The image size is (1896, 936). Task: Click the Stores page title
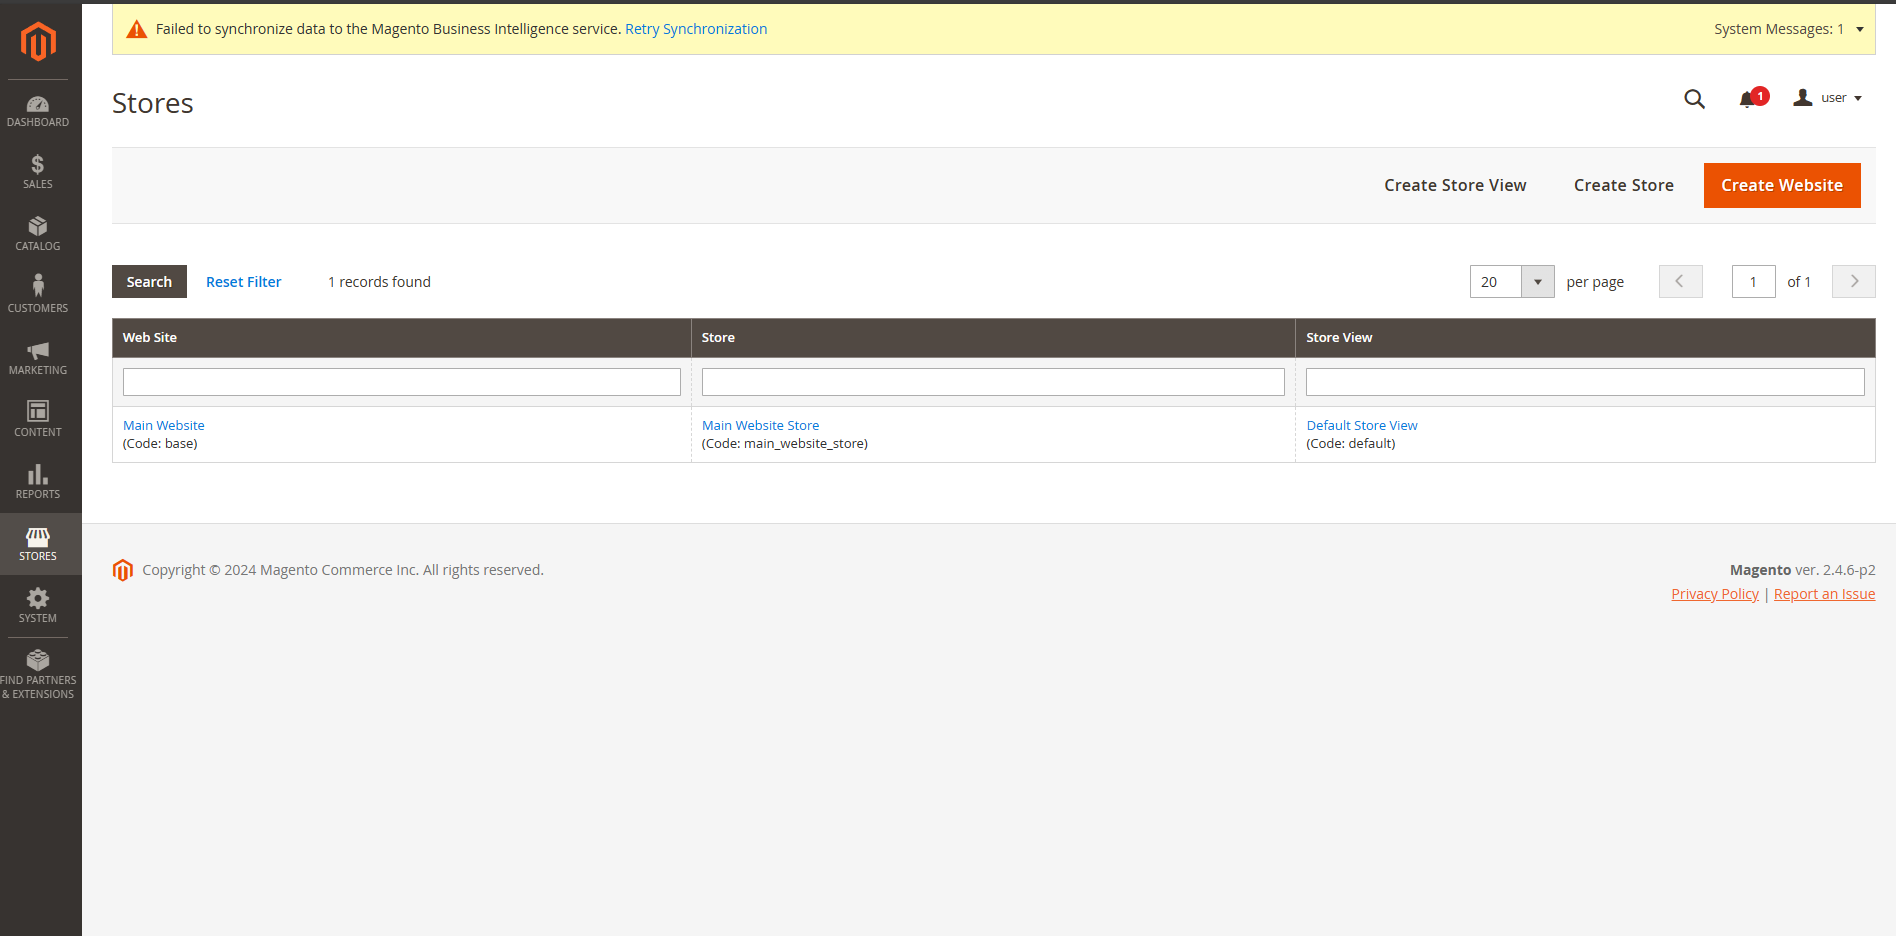(x=153, y=103)
